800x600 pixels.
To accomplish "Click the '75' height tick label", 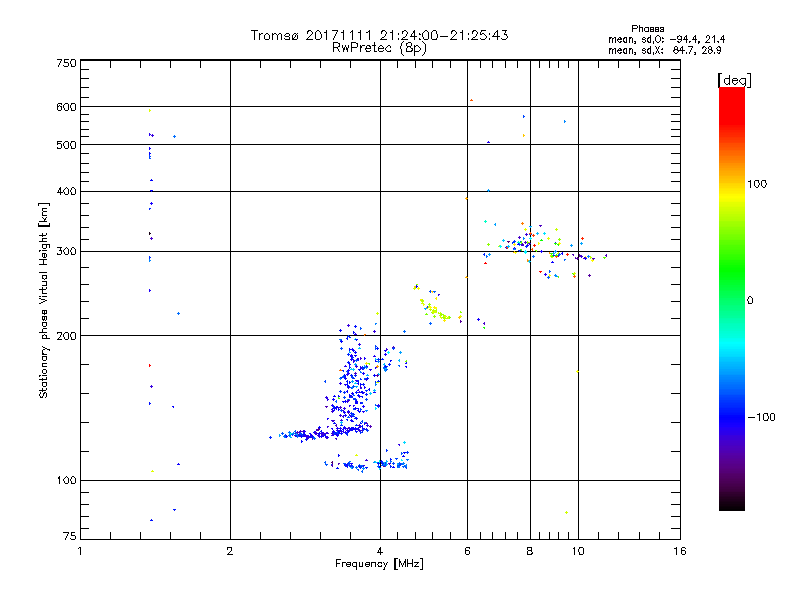I will (x=70, y=536).
